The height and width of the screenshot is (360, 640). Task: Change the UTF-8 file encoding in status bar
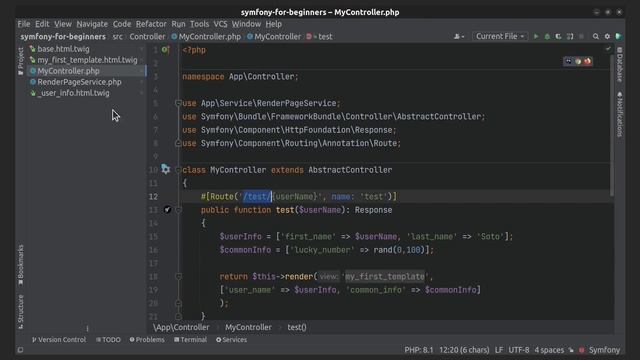(x=519, y=350)
